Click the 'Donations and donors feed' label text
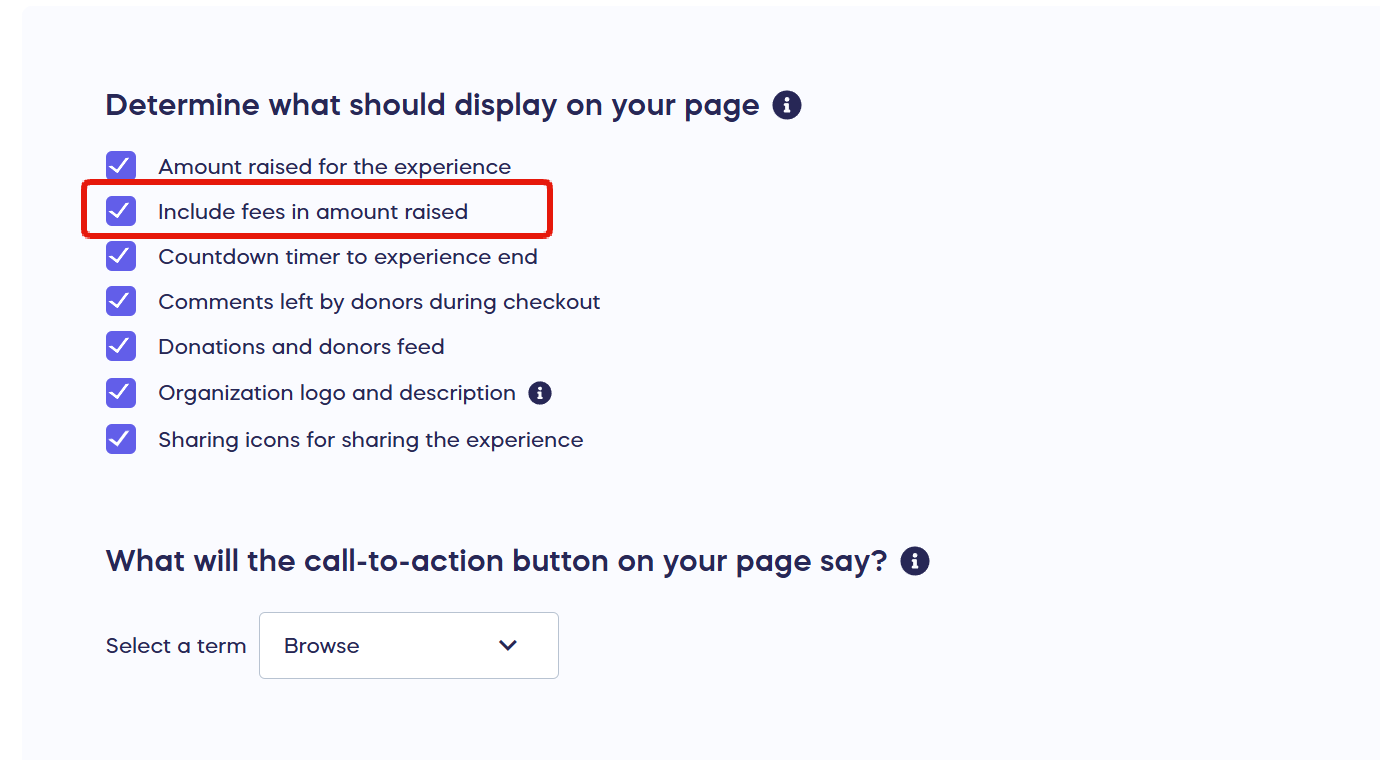The width and height of the screenshot is (1380, 760). pos(301,347)
